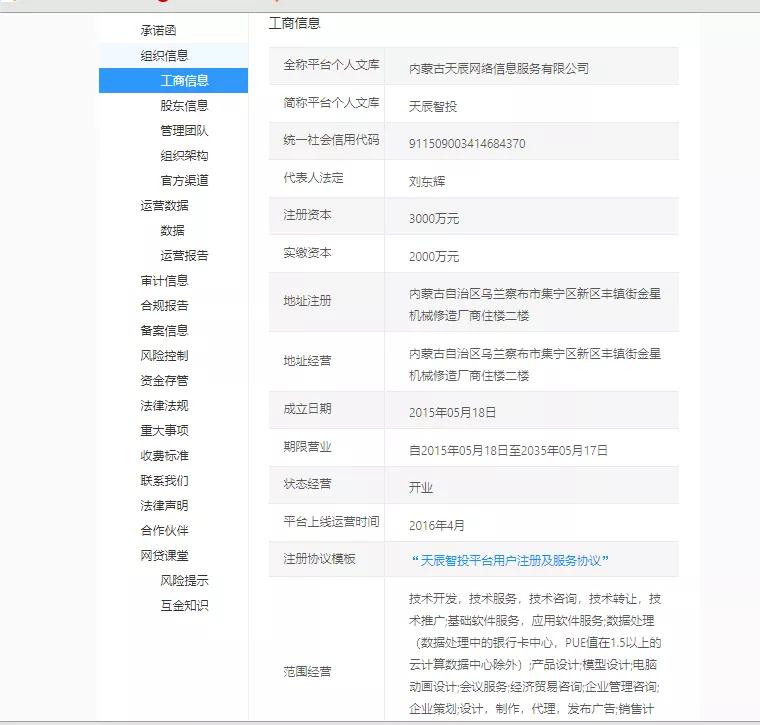Click the business term 自2015年05月18日至2035年05月17日

tap(508, 450)
